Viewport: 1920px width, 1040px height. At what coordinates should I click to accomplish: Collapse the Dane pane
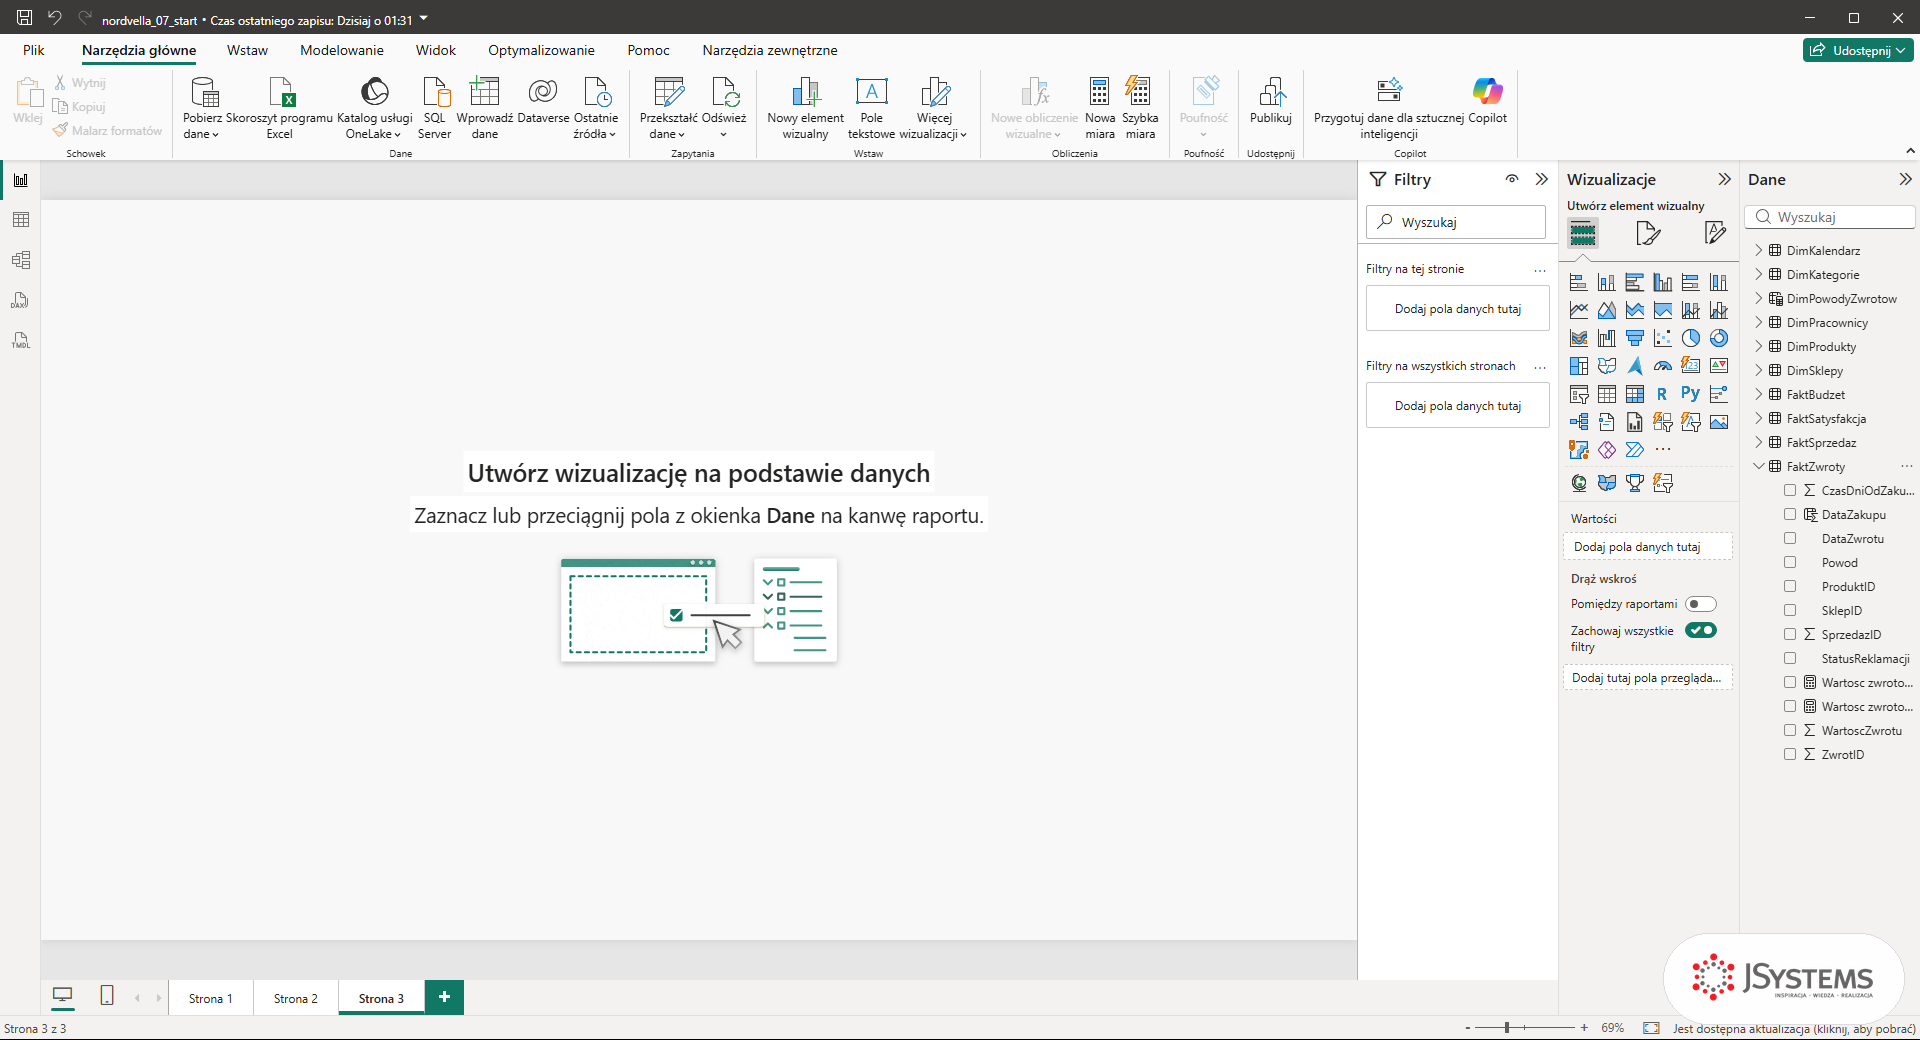[1905, 179]
